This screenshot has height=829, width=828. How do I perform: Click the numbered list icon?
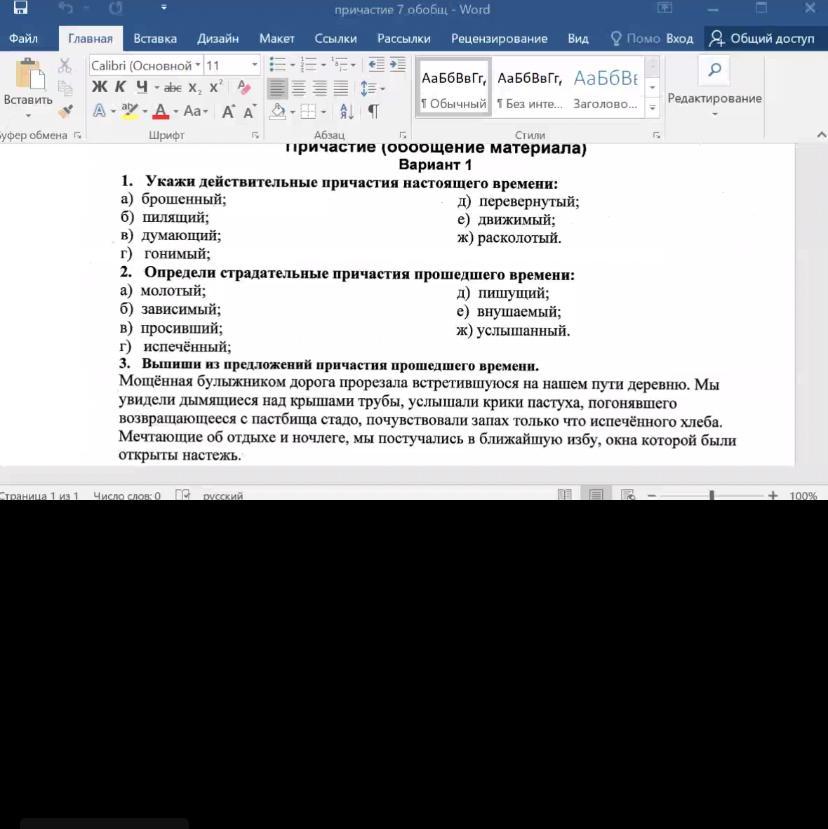[308, 65]
